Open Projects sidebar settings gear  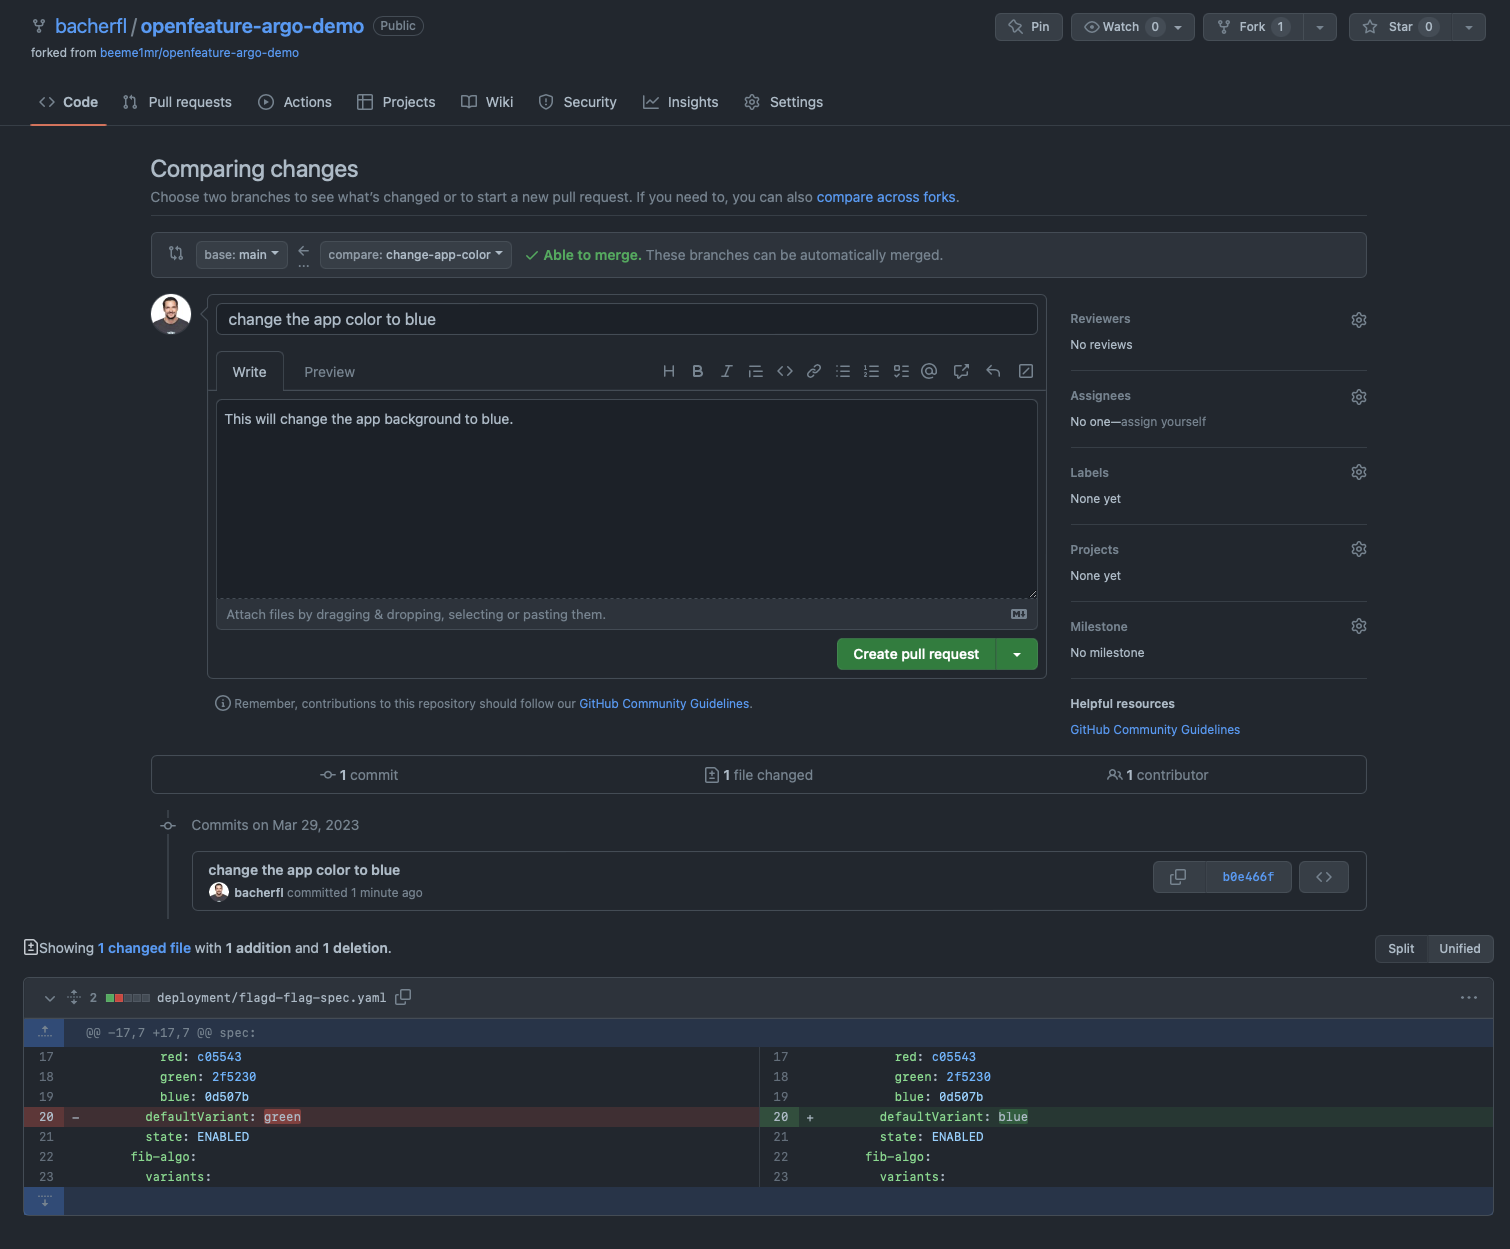point(1359,549)
